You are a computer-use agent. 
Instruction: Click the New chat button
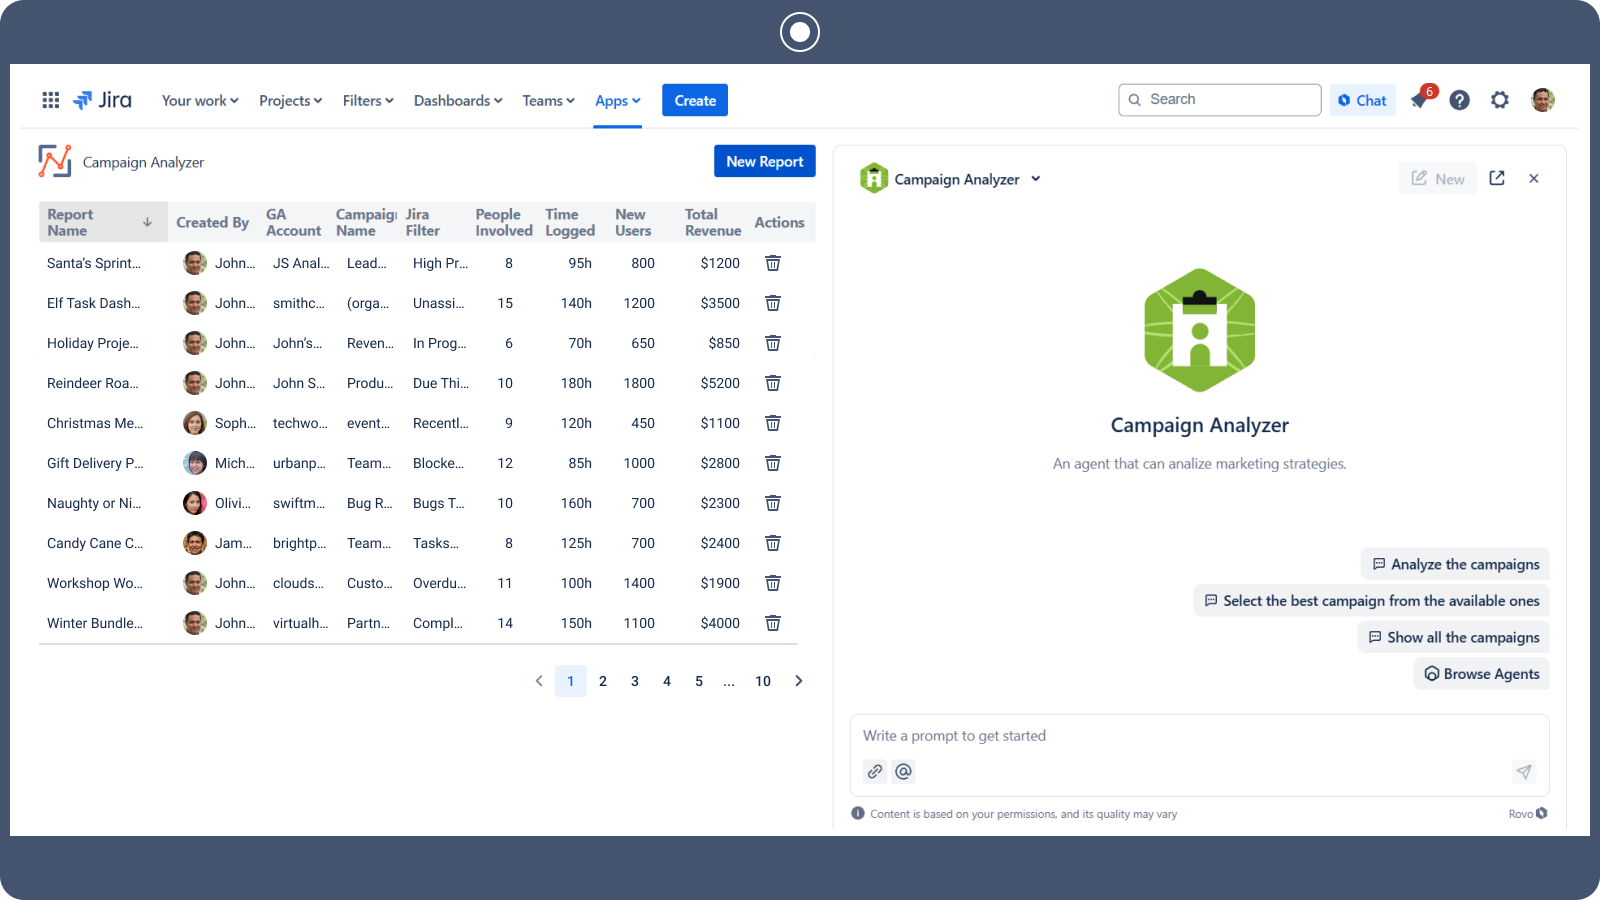click(1438, 178)
